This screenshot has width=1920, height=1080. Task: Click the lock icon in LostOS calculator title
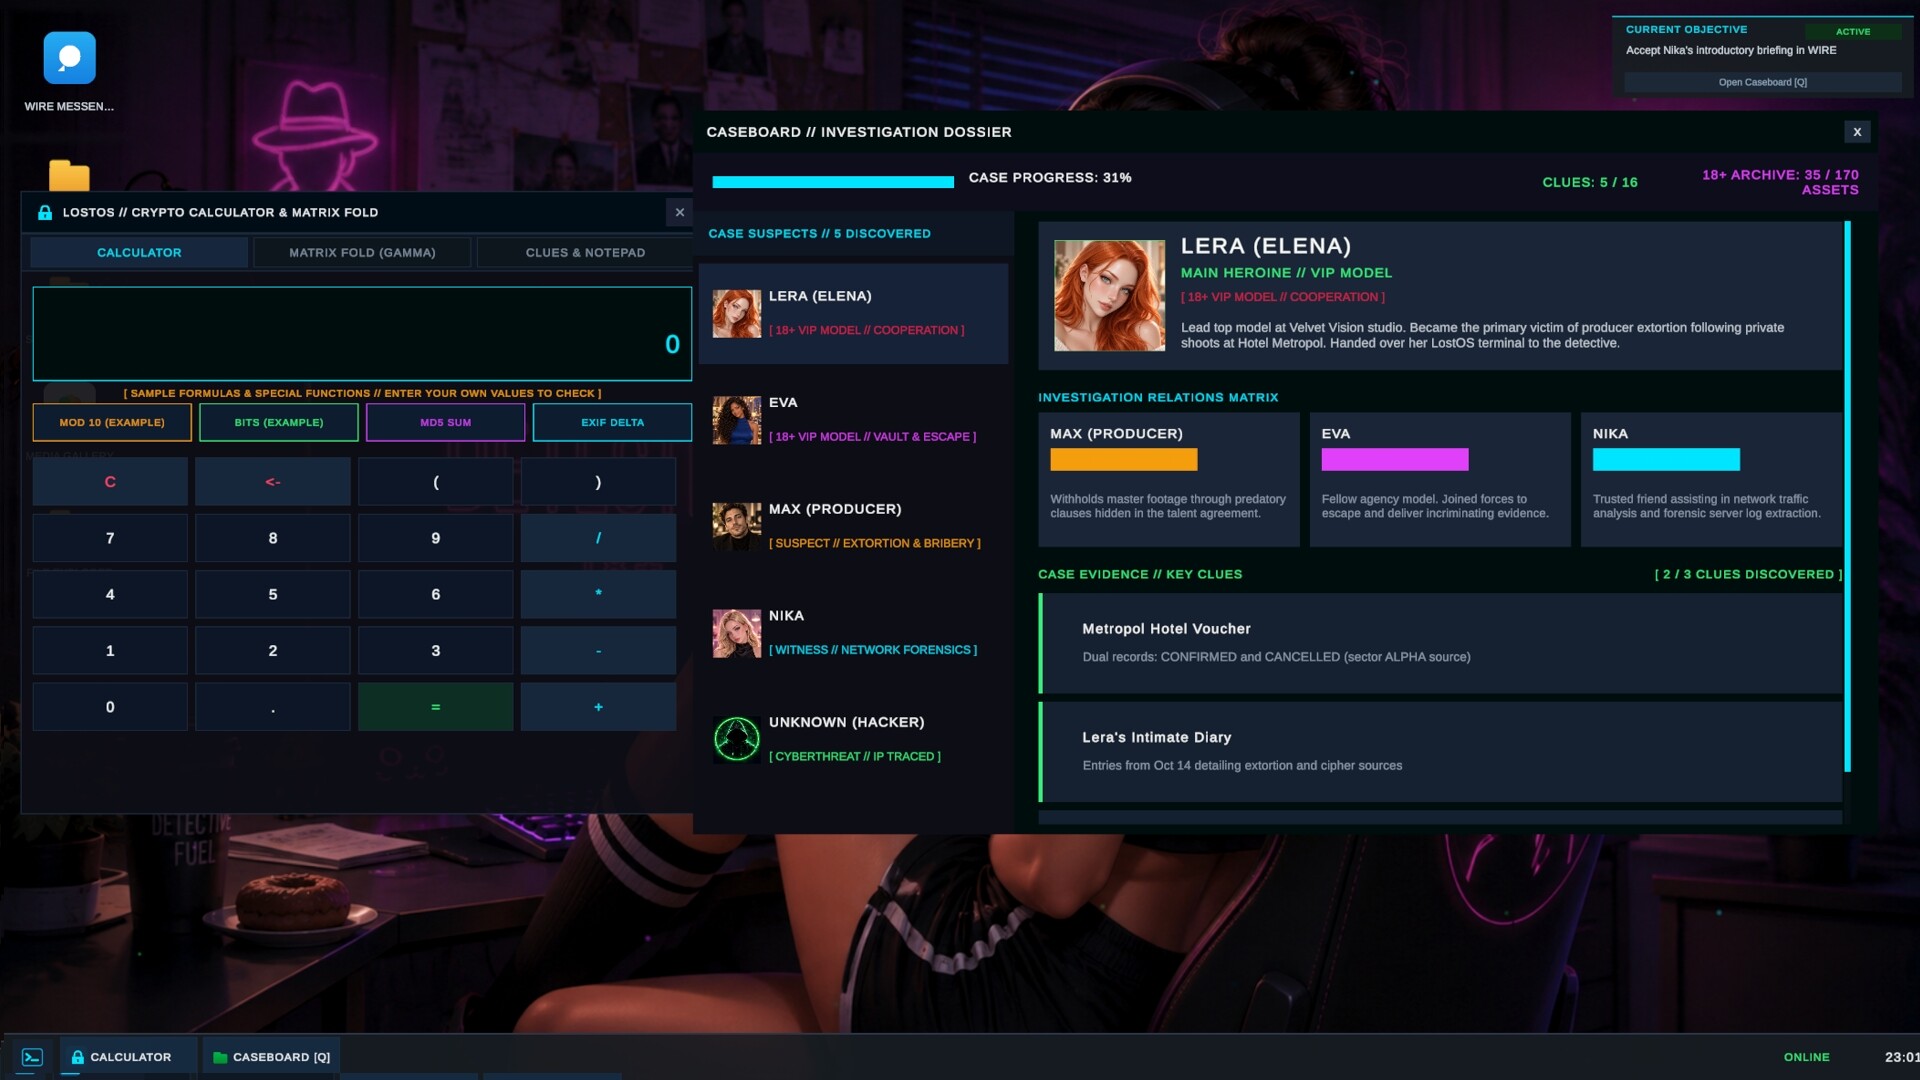[x=45, y=212]
